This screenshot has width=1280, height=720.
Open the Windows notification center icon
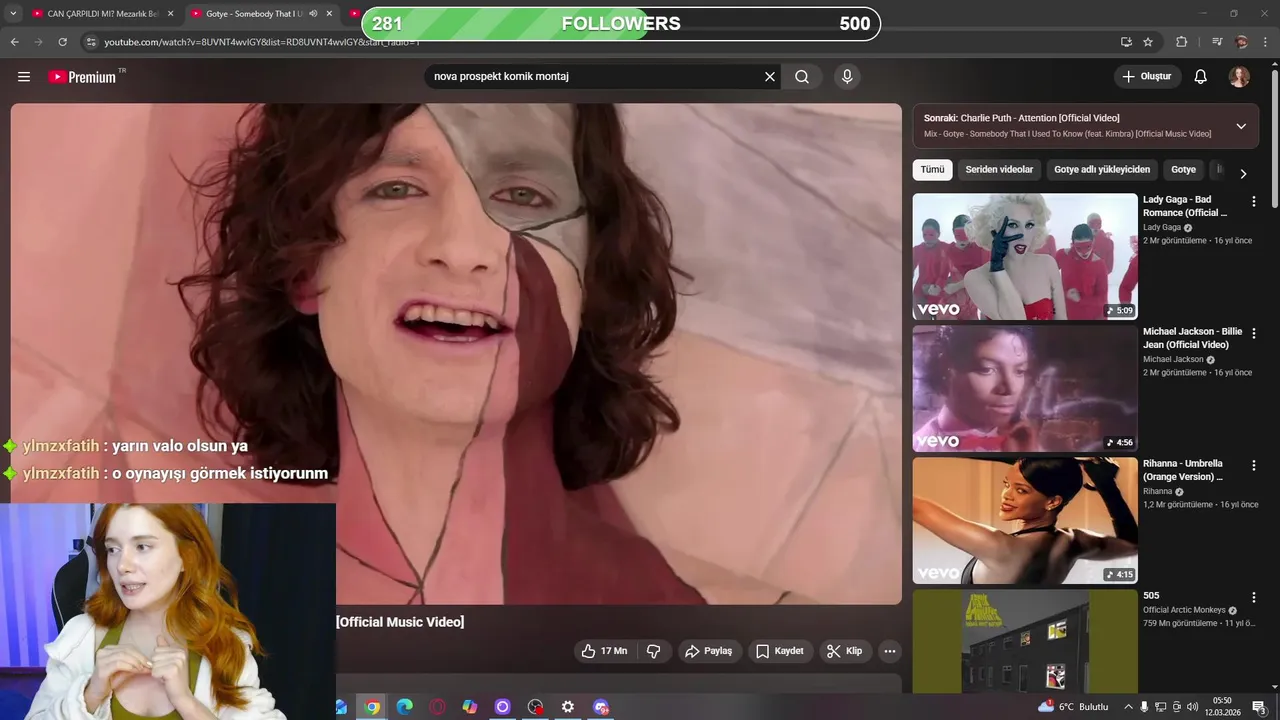point(1260,707)
